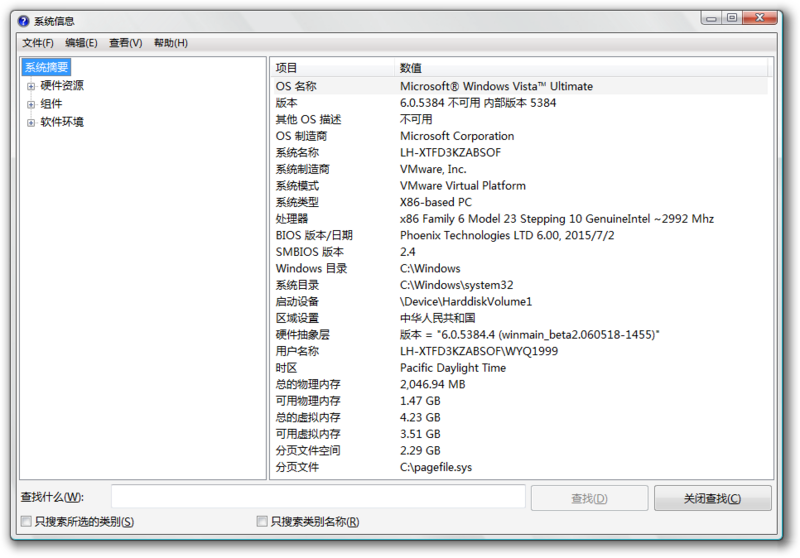Select the 处理器 row label
Screen dimensions: 800x558
[292, 219]
